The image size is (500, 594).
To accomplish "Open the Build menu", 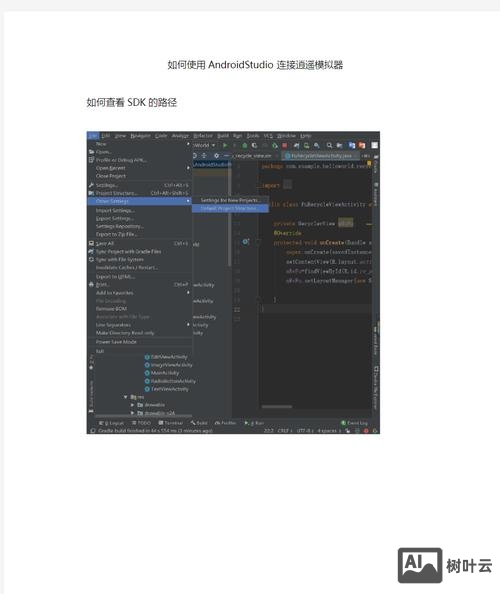I will click(223, 136).
